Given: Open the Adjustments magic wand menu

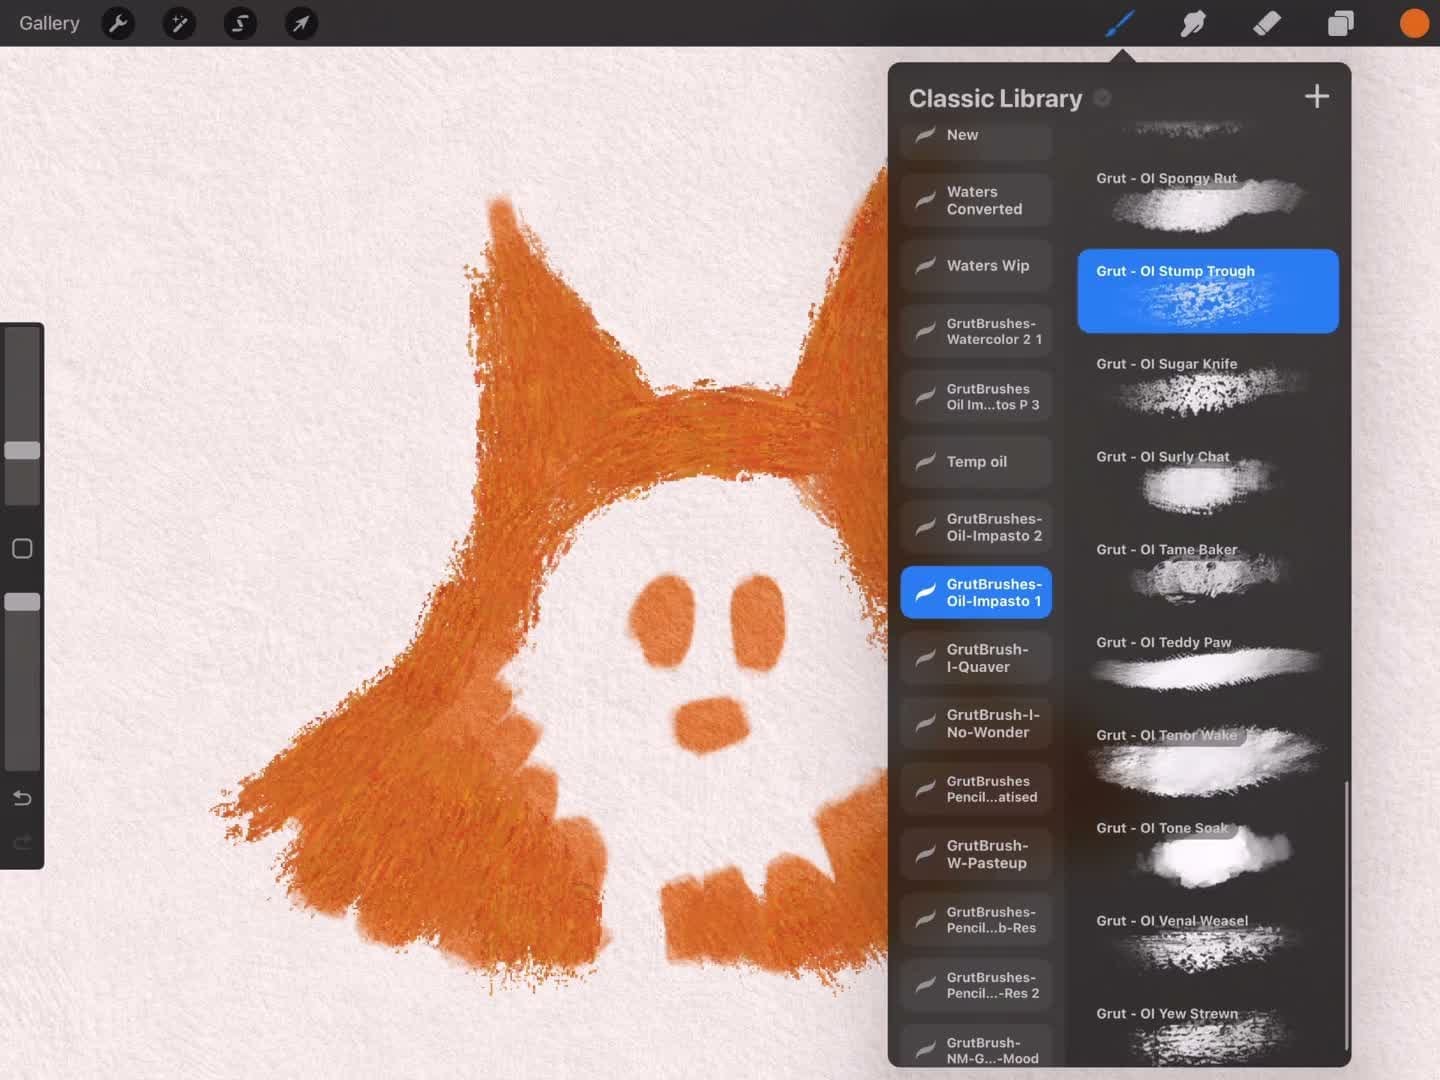Looking at the screenshot, I should pyautogui.click(x=179, y=23).
